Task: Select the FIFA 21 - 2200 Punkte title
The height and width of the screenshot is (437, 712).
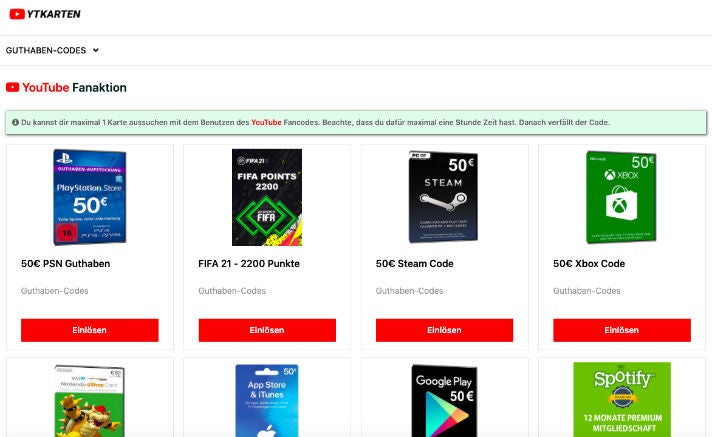Action: [x=249, y=263]
